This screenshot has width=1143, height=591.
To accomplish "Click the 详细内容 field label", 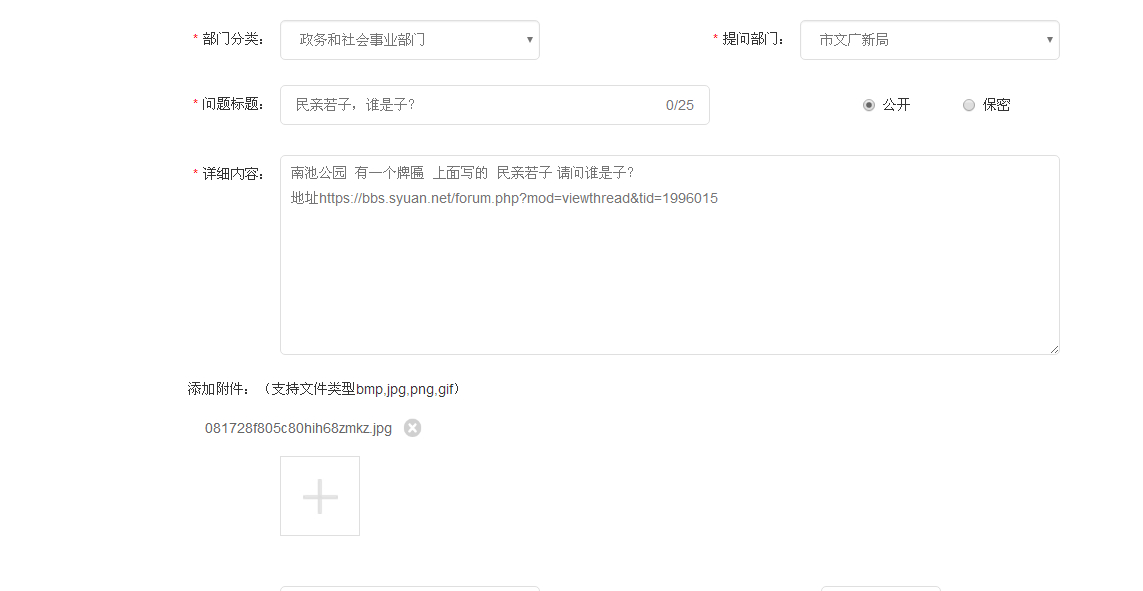I will [x=227, y=171].
